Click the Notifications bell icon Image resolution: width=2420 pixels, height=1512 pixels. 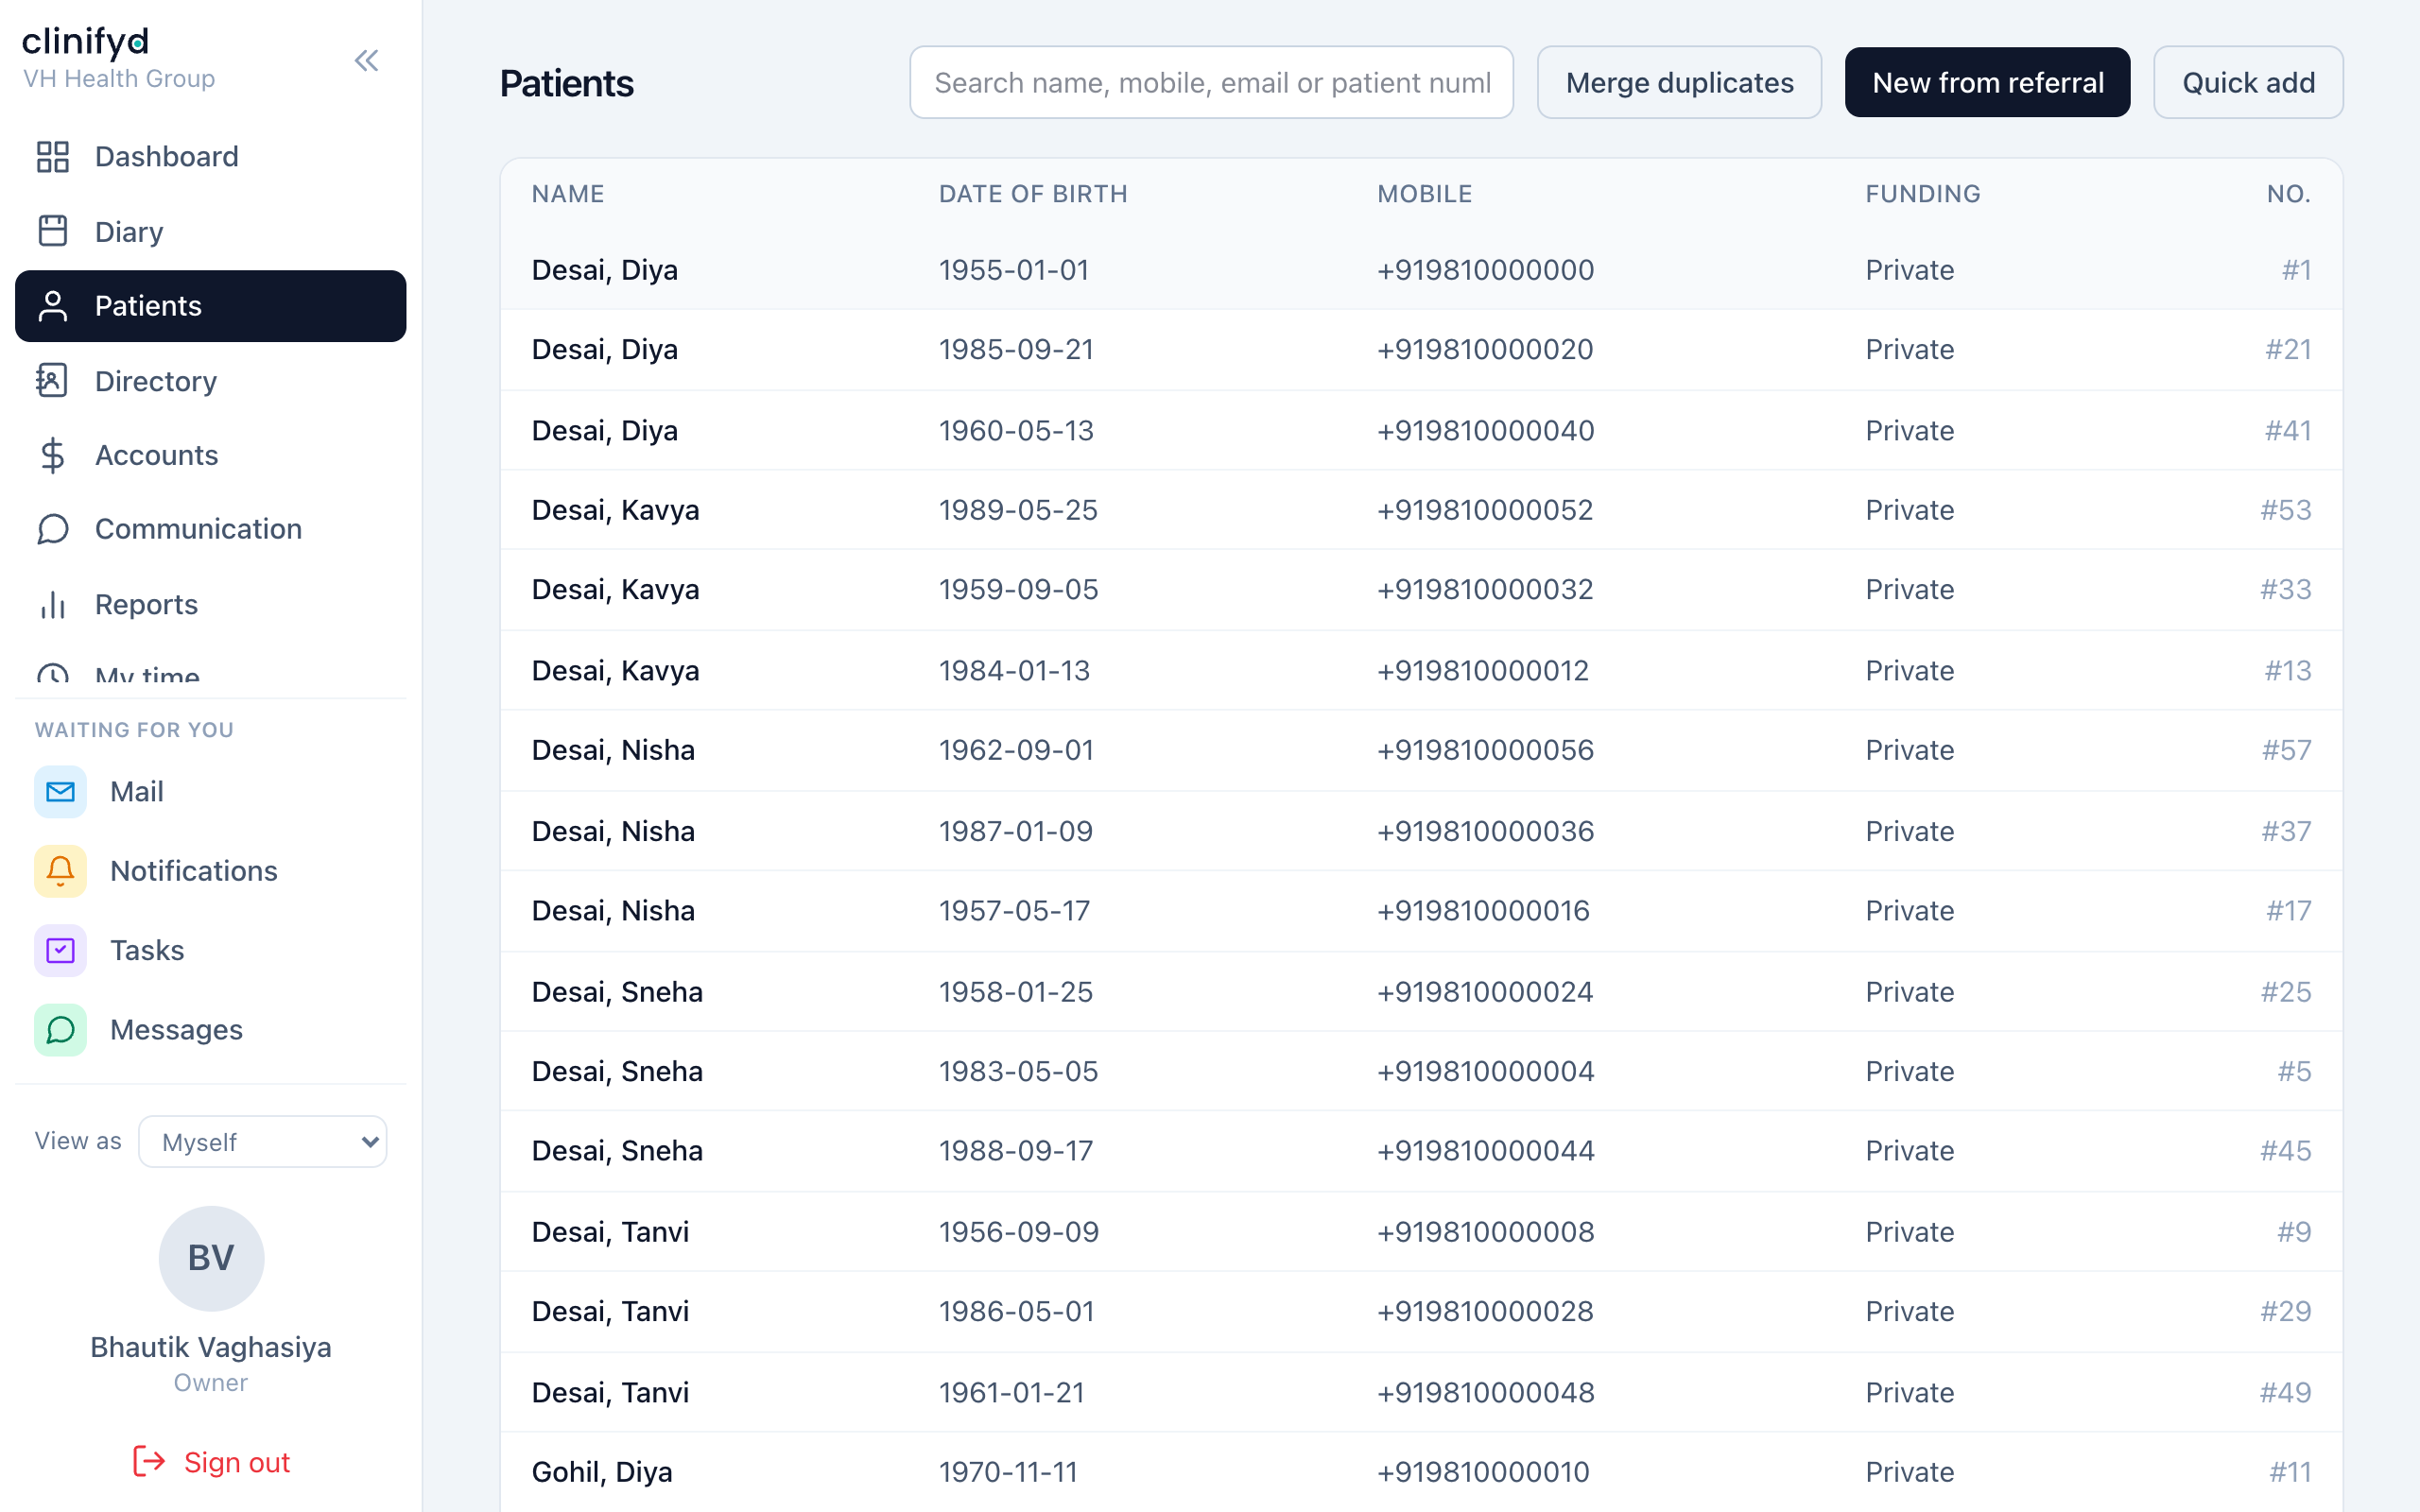pyautogui.click(x=60, y=871)
